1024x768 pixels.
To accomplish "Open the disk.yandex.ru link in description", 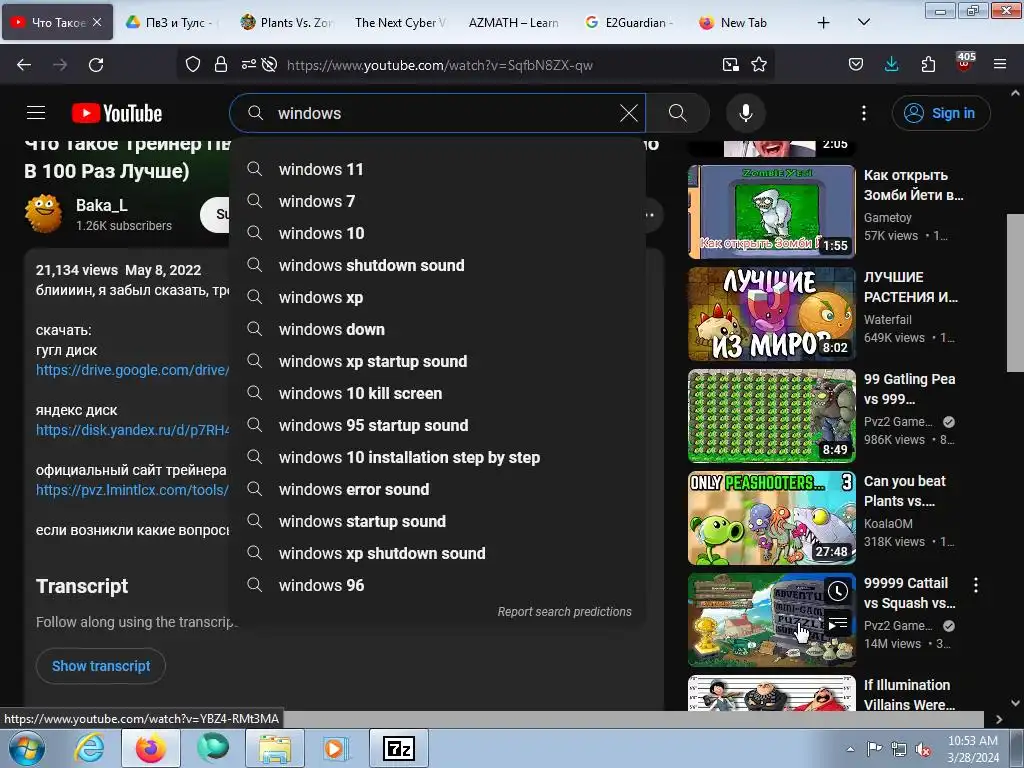I will coord(133,430).
